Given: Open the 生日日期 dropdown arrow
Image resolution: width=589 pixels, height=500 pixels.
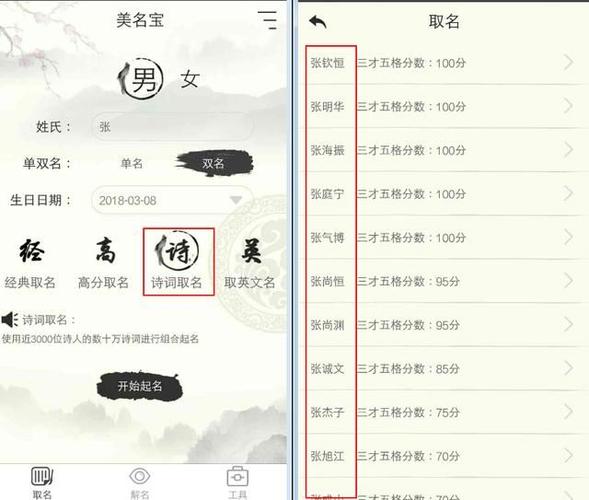Looking at the screenshot, I should (x=236, y=200).
